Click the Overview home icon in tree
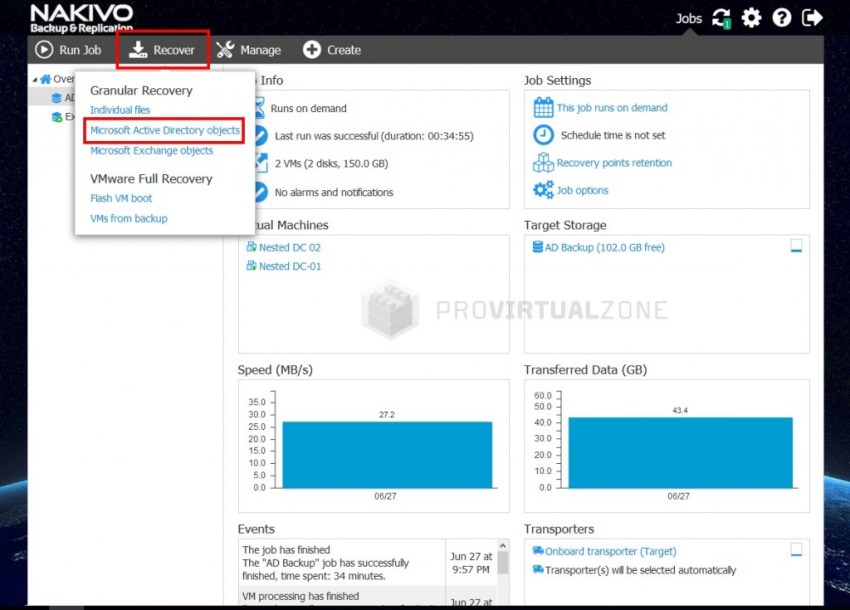Screen dimensions: 850x610 [46, 79]
